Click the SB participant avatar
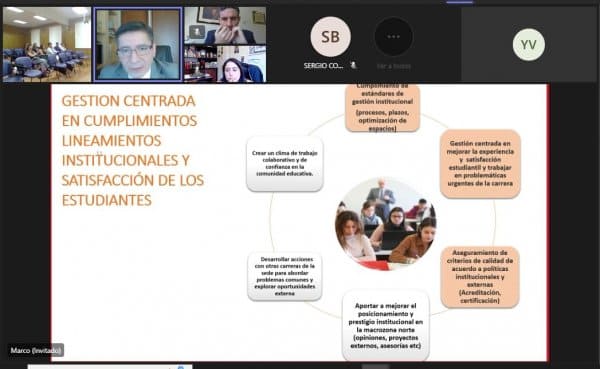The image size is (600, 369). tap(330, 37)
